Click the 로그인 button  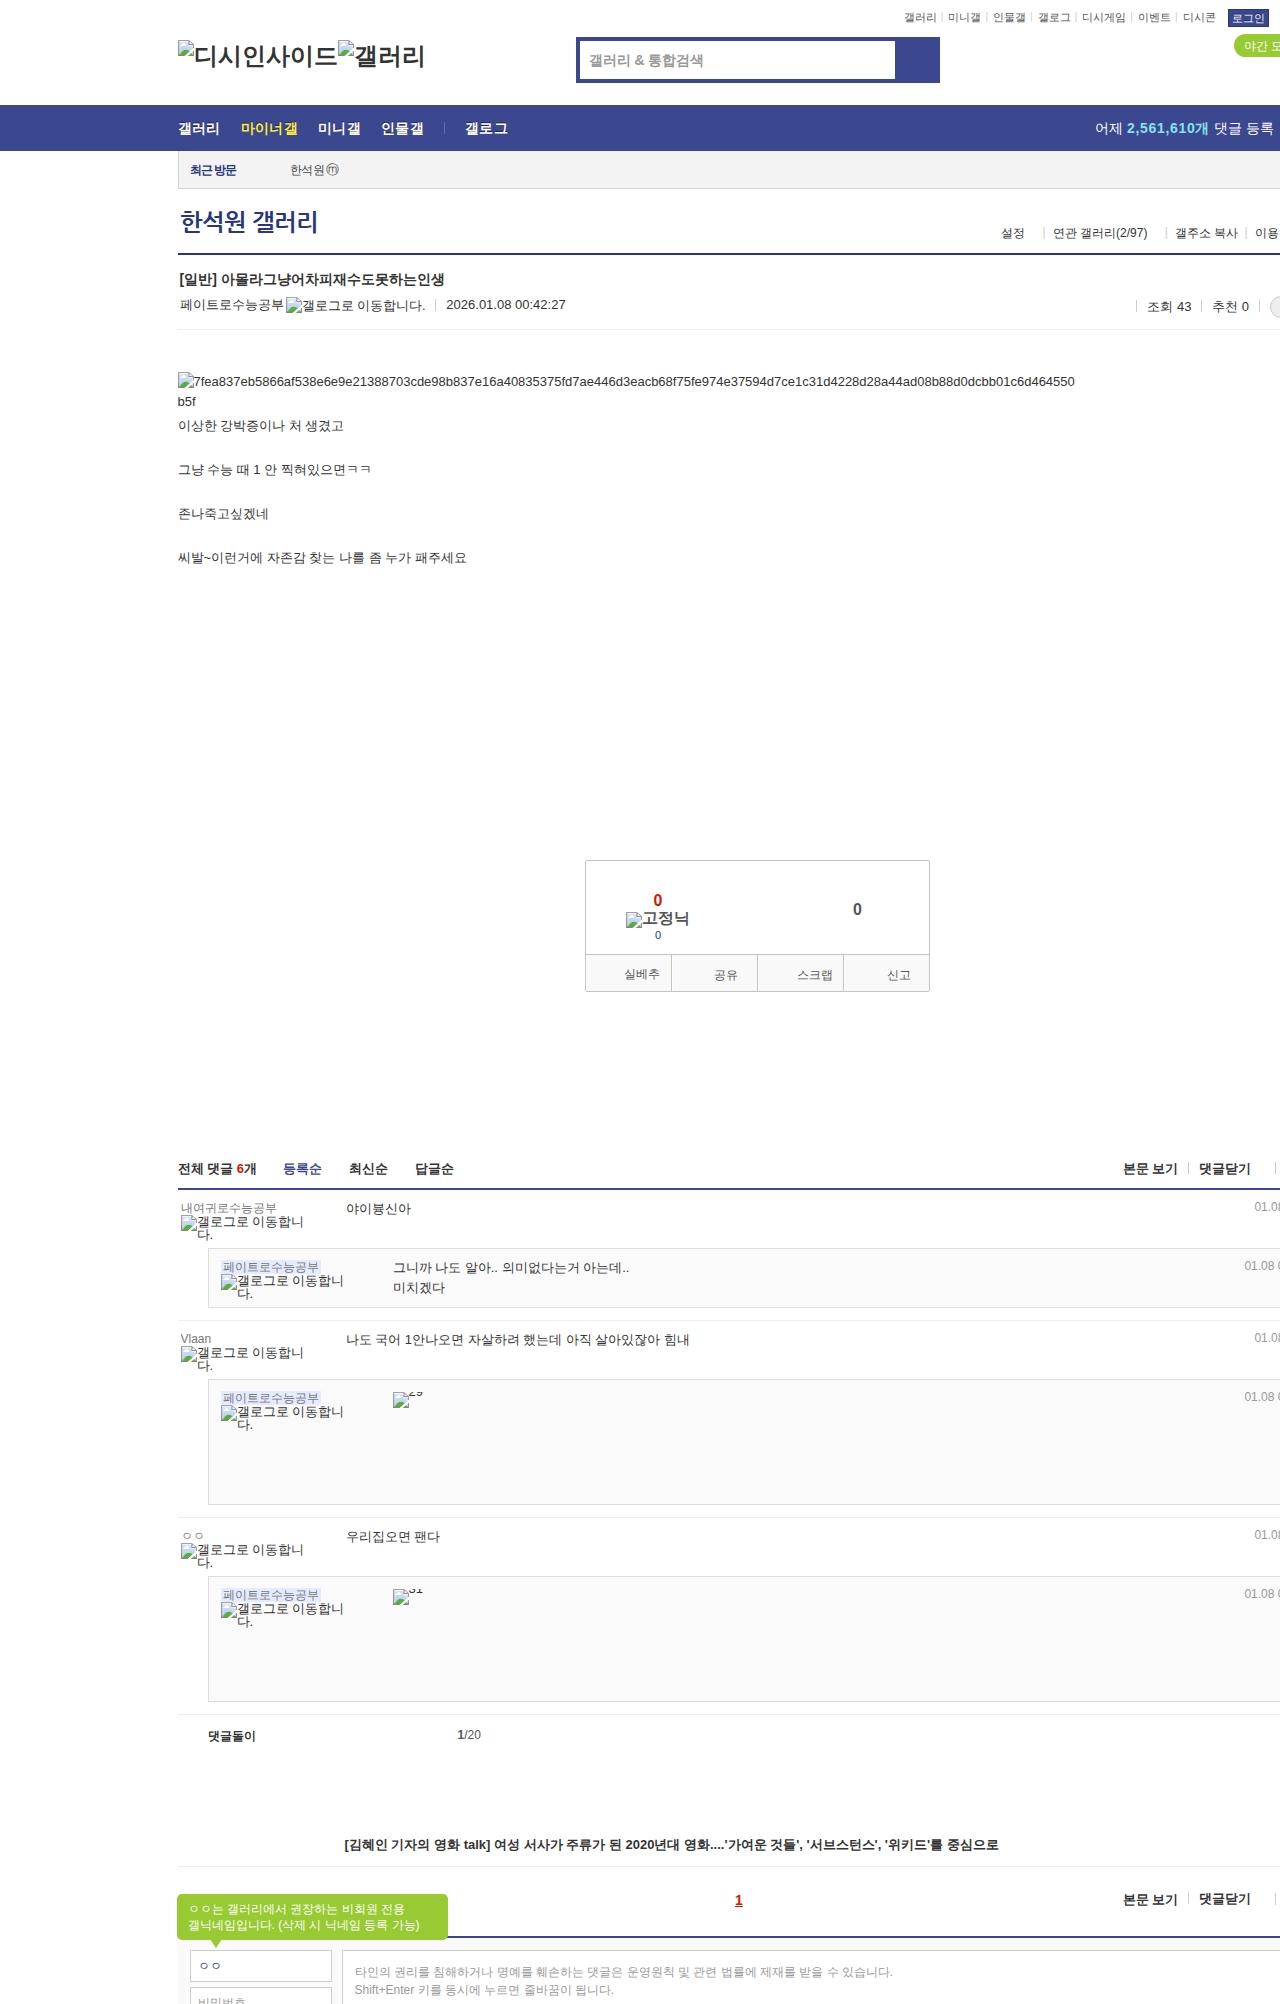(x=1248, y=18)
